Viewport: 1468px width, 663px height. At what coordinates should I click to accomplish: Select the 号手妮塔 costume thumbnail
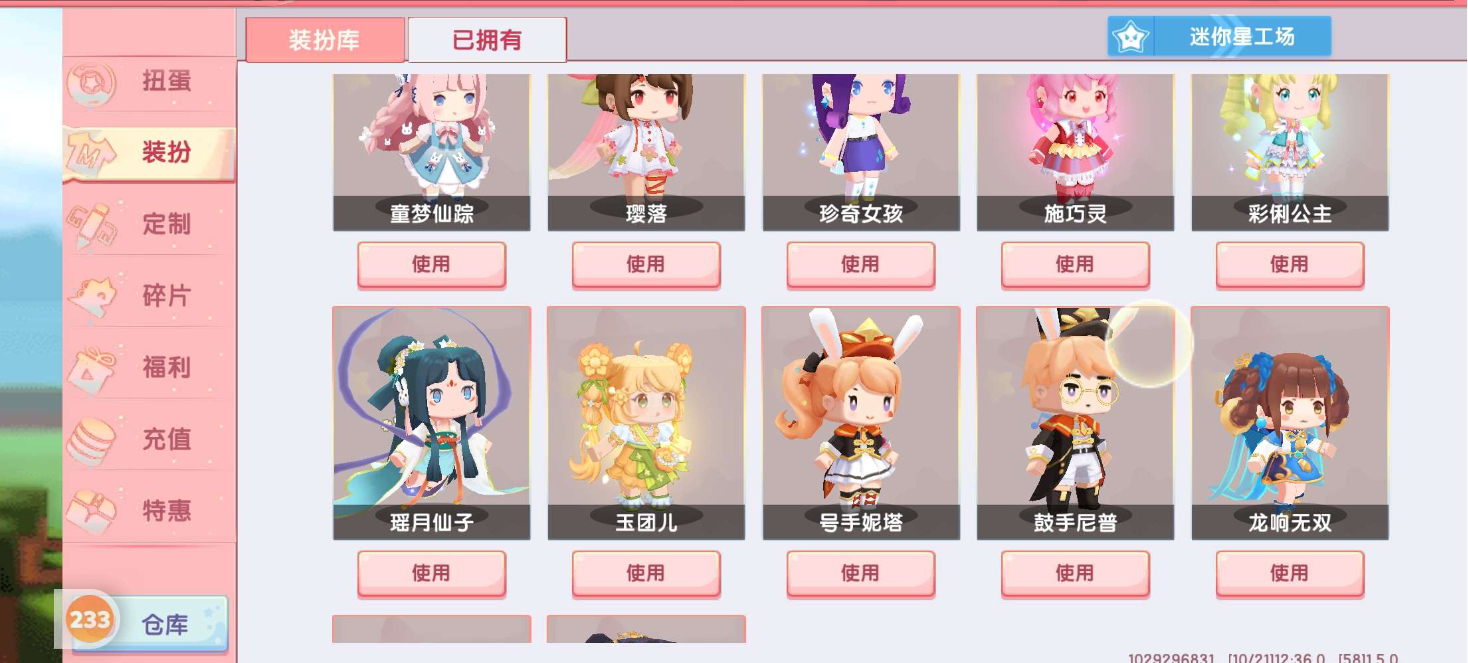coord(861,423)
